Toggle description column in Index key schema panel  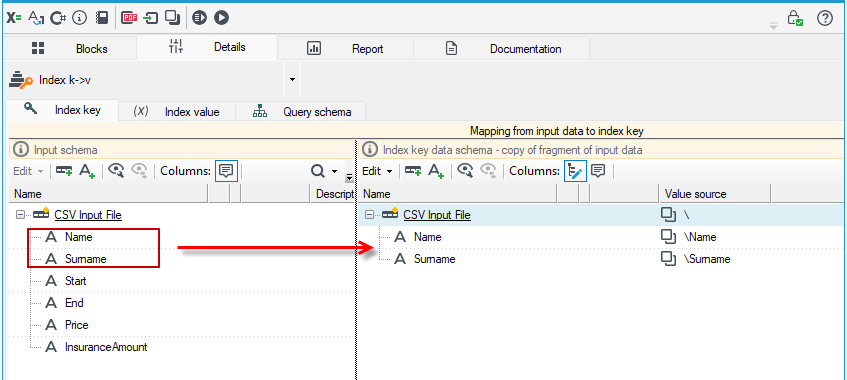point(597,171)
